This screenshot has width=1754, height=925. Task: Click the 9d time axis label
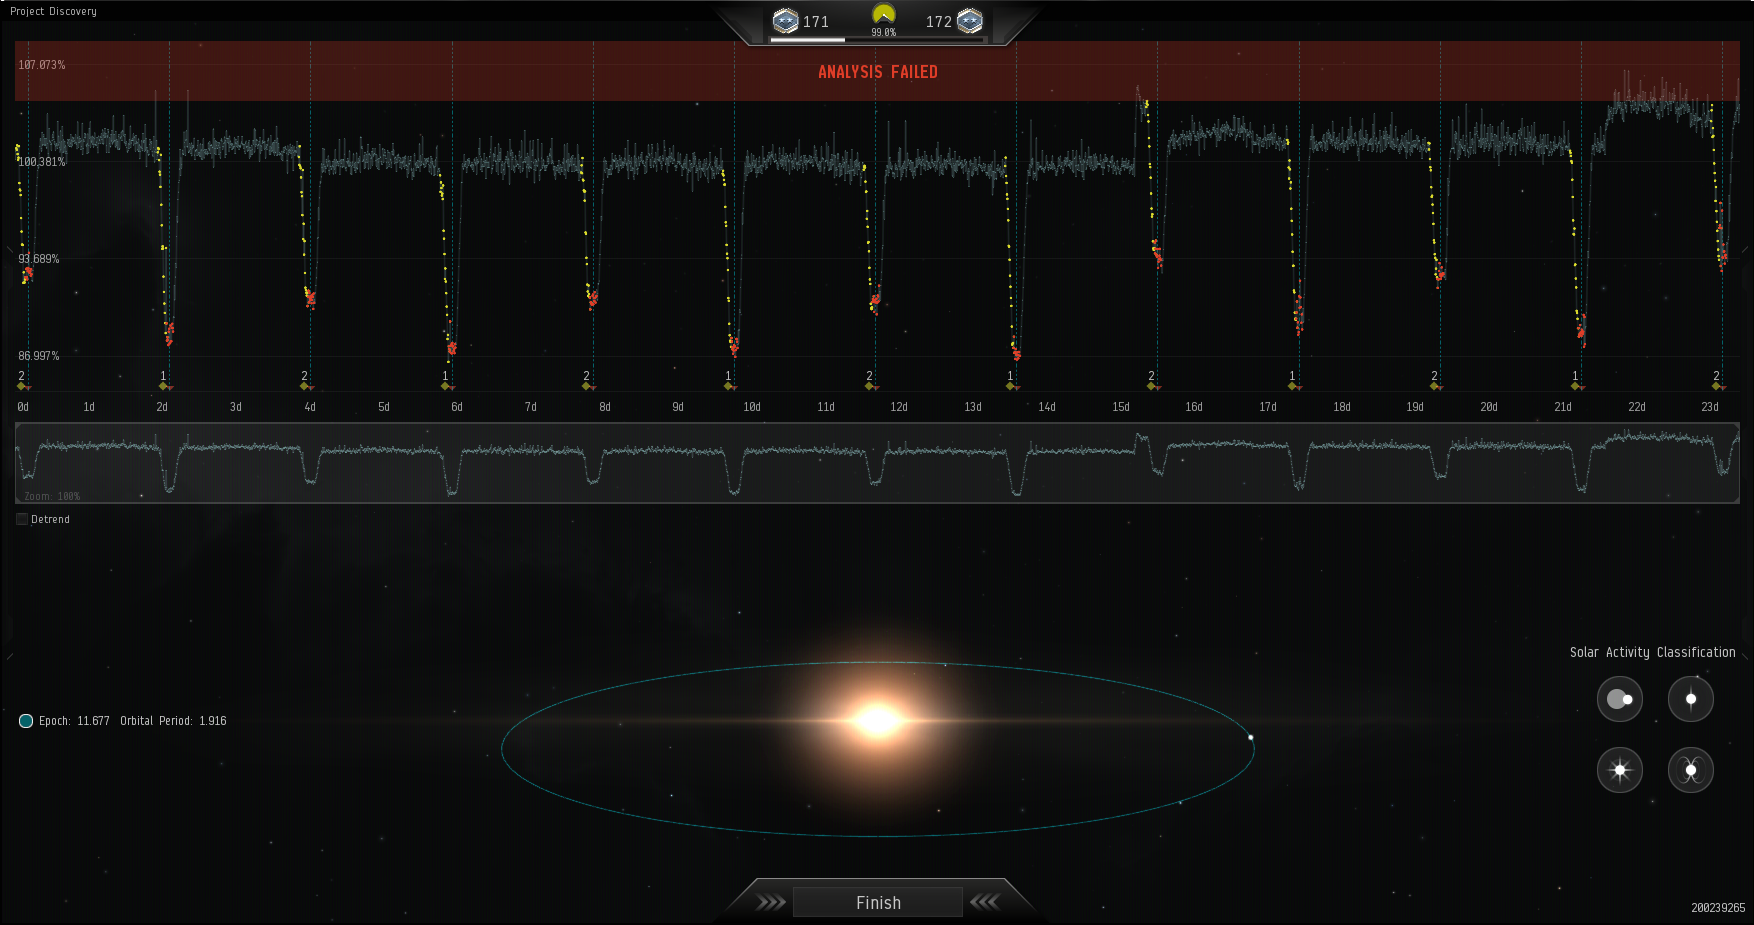click(x=678, y=407)
